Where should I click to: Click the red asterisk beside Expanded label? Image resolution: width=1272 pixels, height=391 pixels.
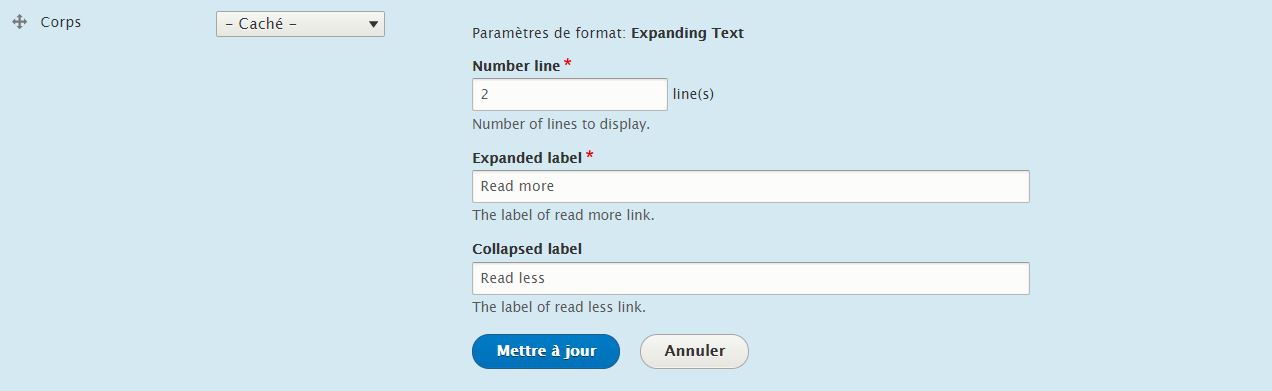click(590, 156)
